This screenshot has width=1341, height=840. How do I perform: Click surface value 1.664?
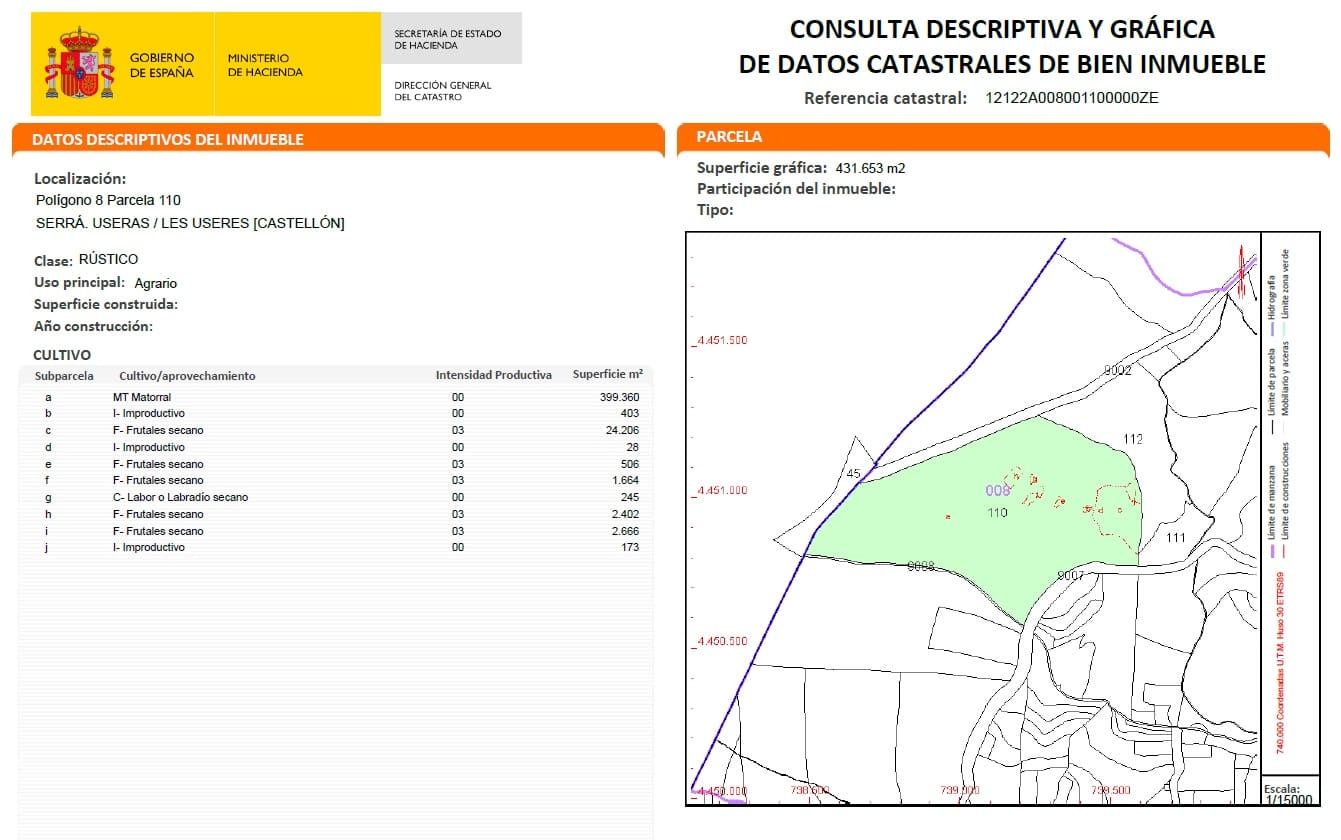pos(626,481)
